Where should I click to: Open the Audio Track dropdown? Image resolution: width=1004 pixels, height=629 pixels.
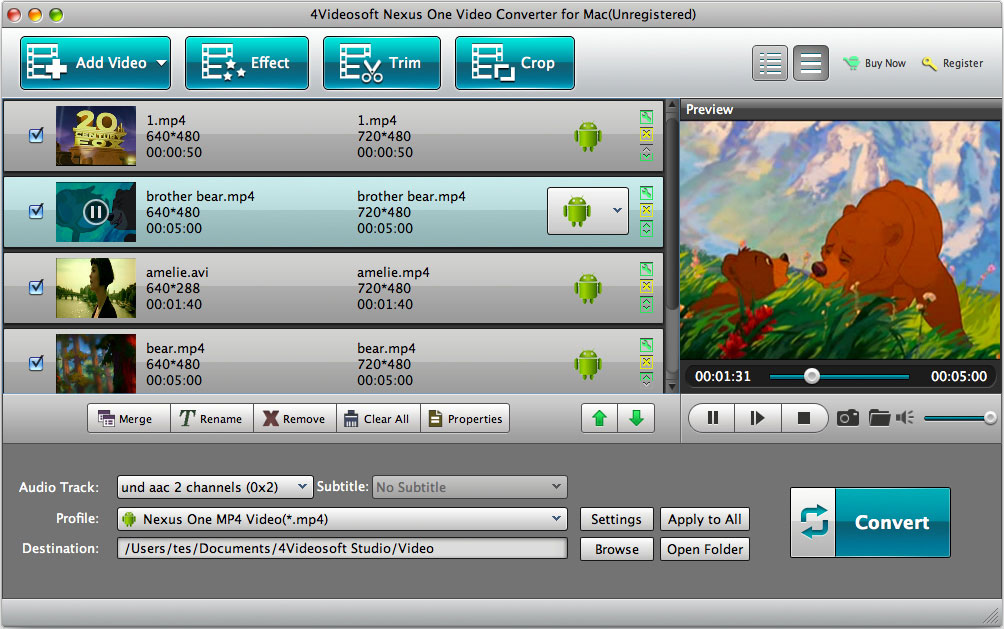[215, 487]
